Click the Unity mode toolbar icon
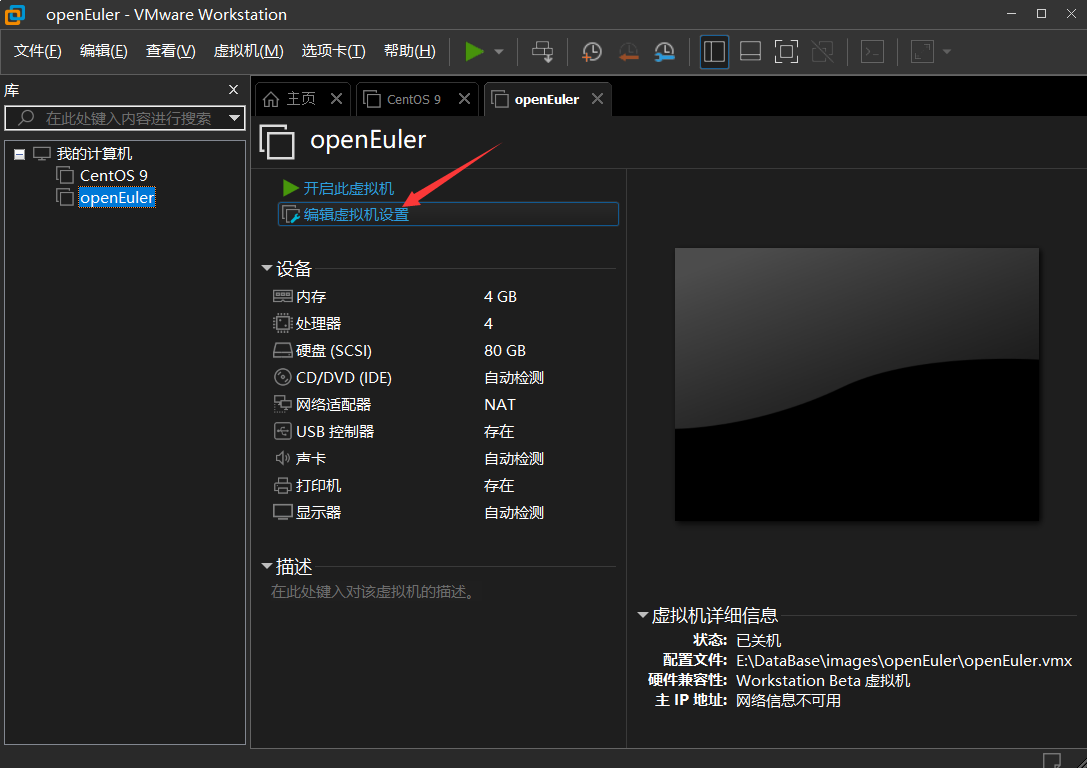The height and width of the screenshot is (768, 1087). coord(822,51)
